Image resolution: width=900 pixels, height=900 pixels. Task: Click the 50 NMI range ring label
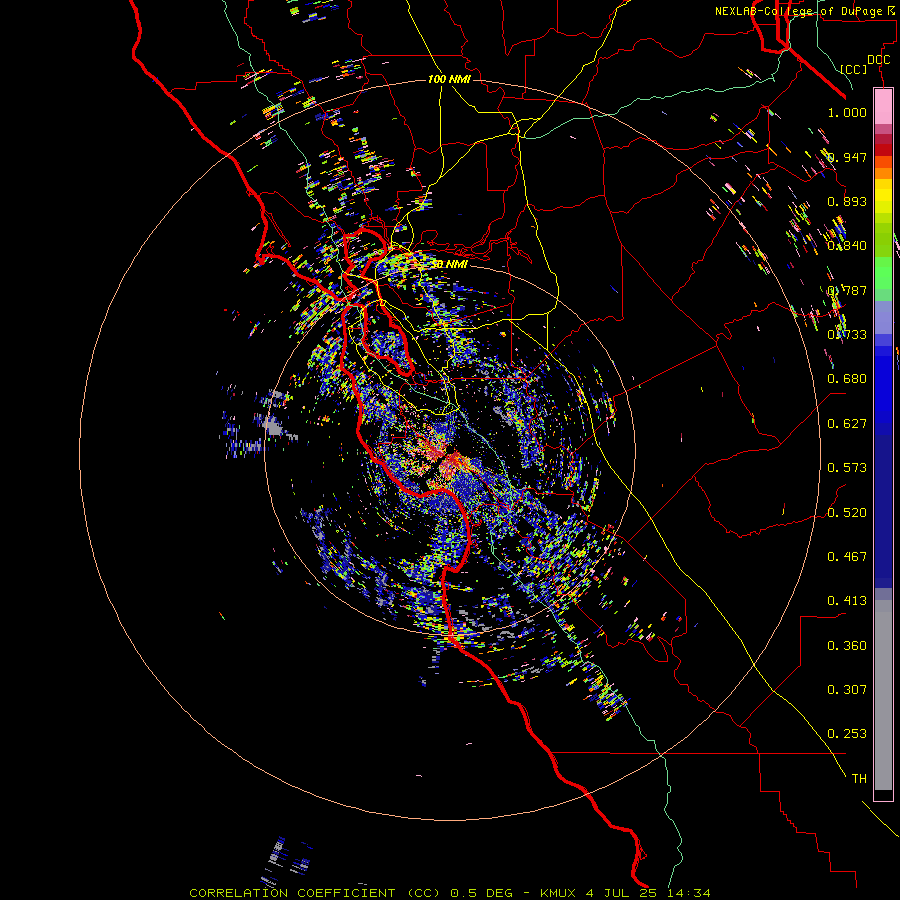coord(451,264)
